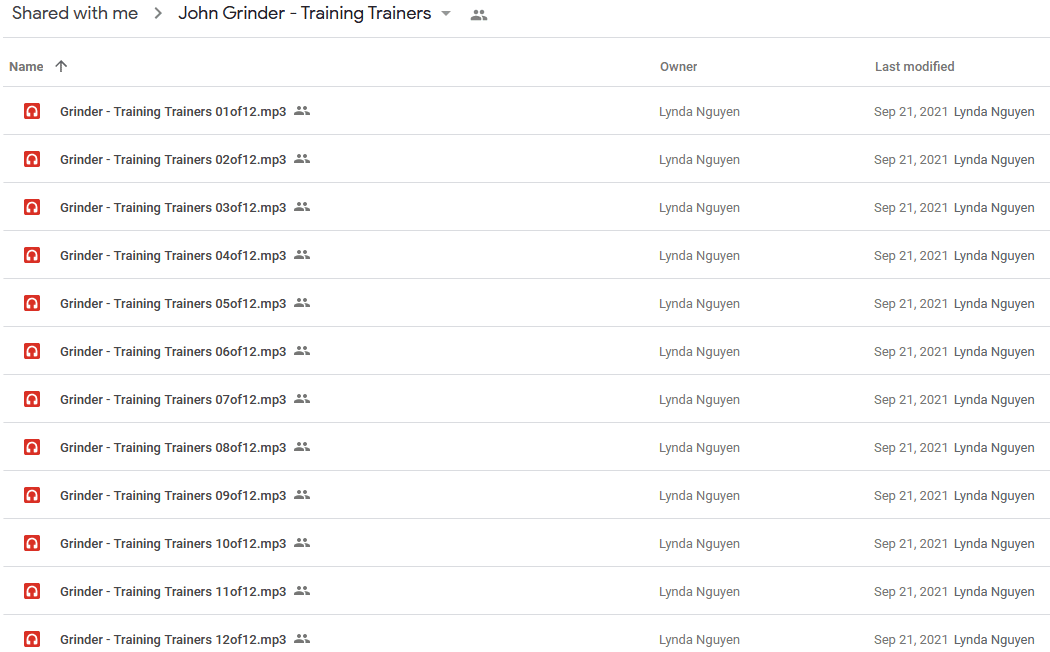Click audio icon of Training Trainers 07of12.mp3
1050x652 pixels.
[31, 400]
